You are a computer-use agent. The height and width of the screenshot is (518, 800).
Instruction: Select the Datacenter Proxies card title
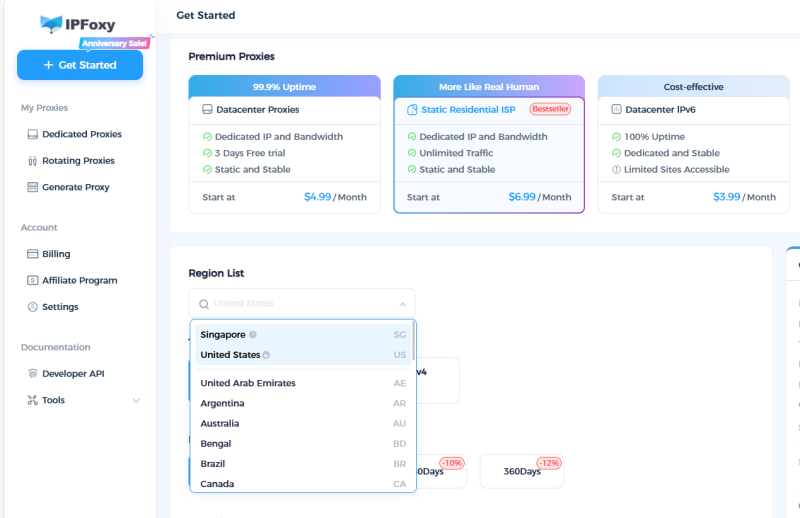pyautogui.click(x=258, y=110)
